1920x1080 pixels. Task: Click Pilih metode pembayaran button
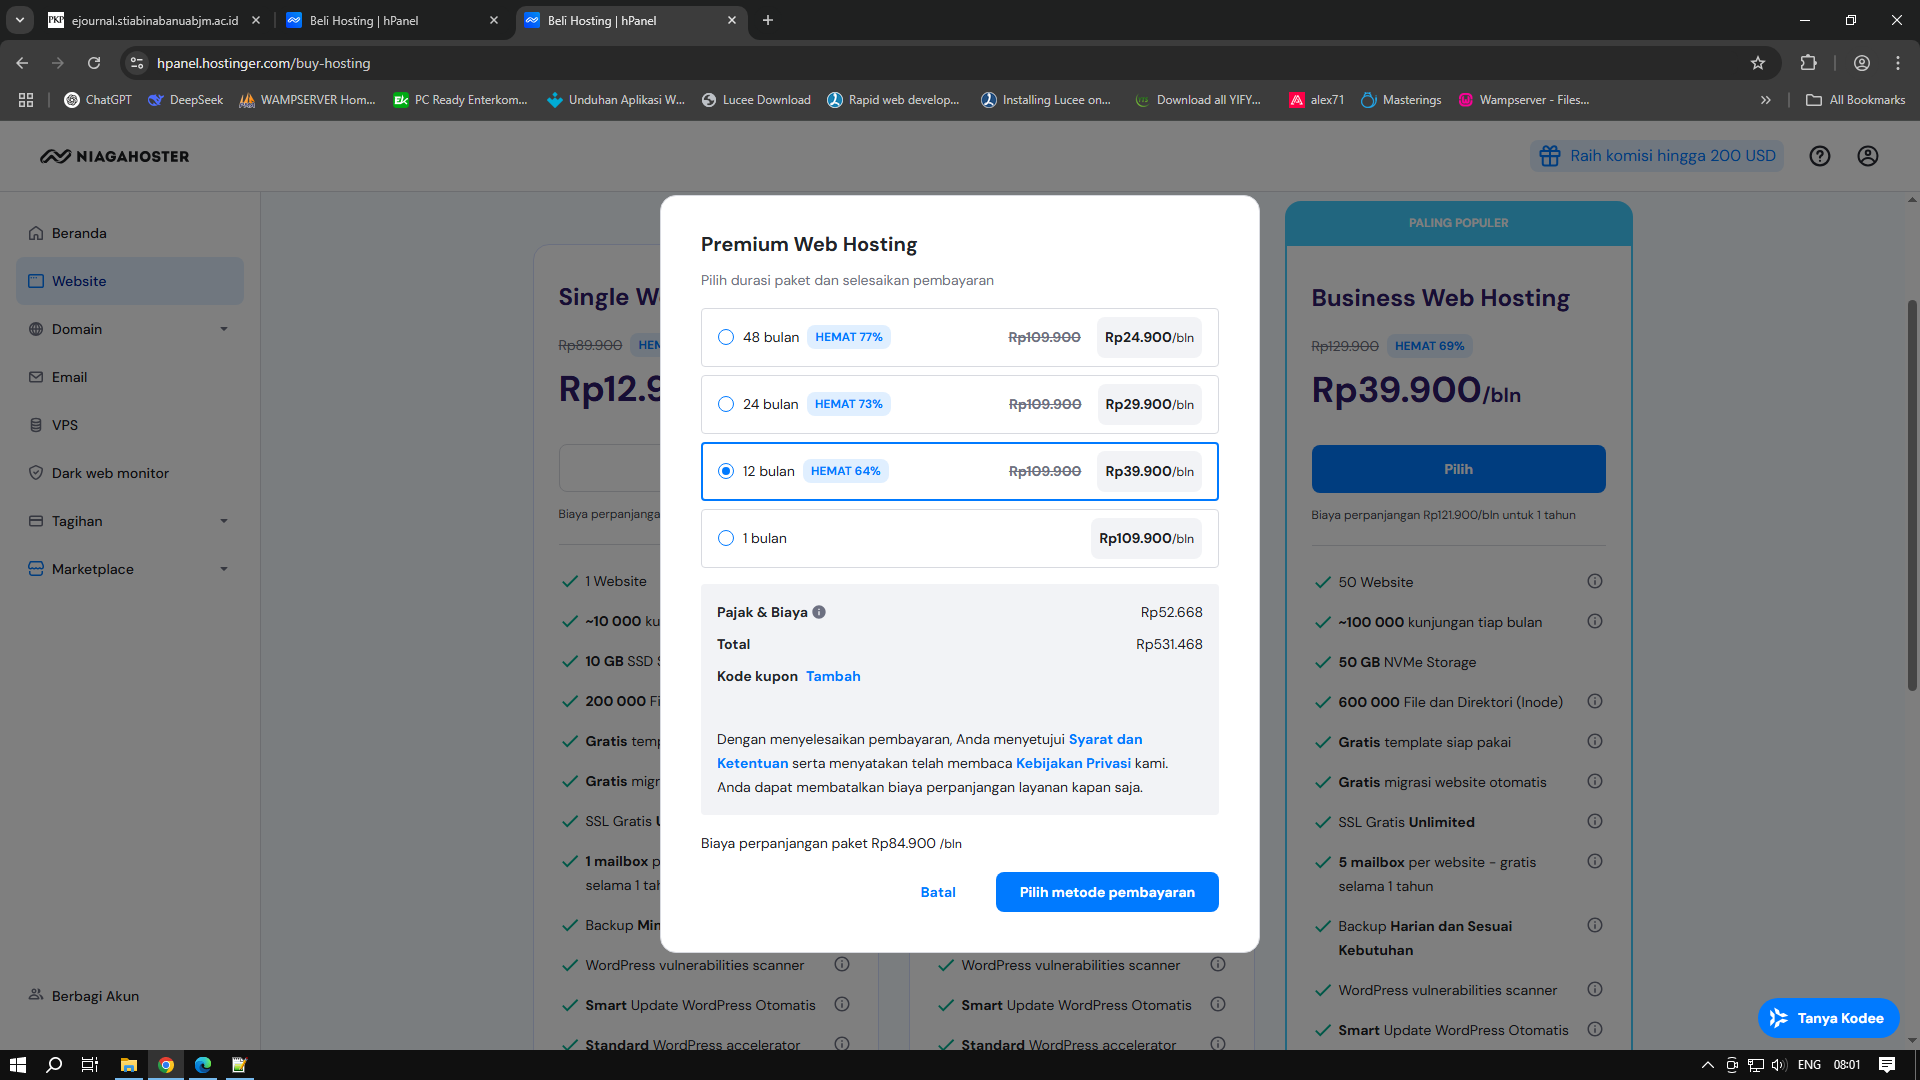click(1107, 892)
